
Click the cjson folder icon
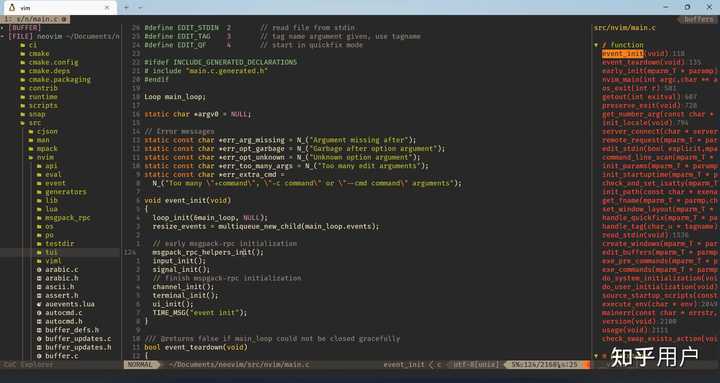[31, 131]
